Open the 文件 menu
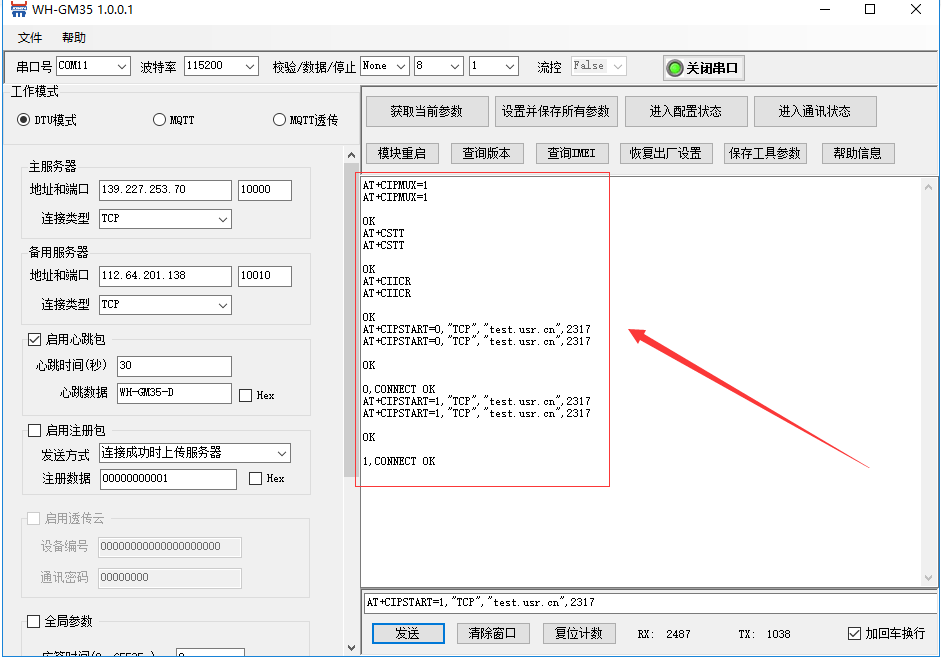The width and height of the screenshot is (941, 661). 30,38
